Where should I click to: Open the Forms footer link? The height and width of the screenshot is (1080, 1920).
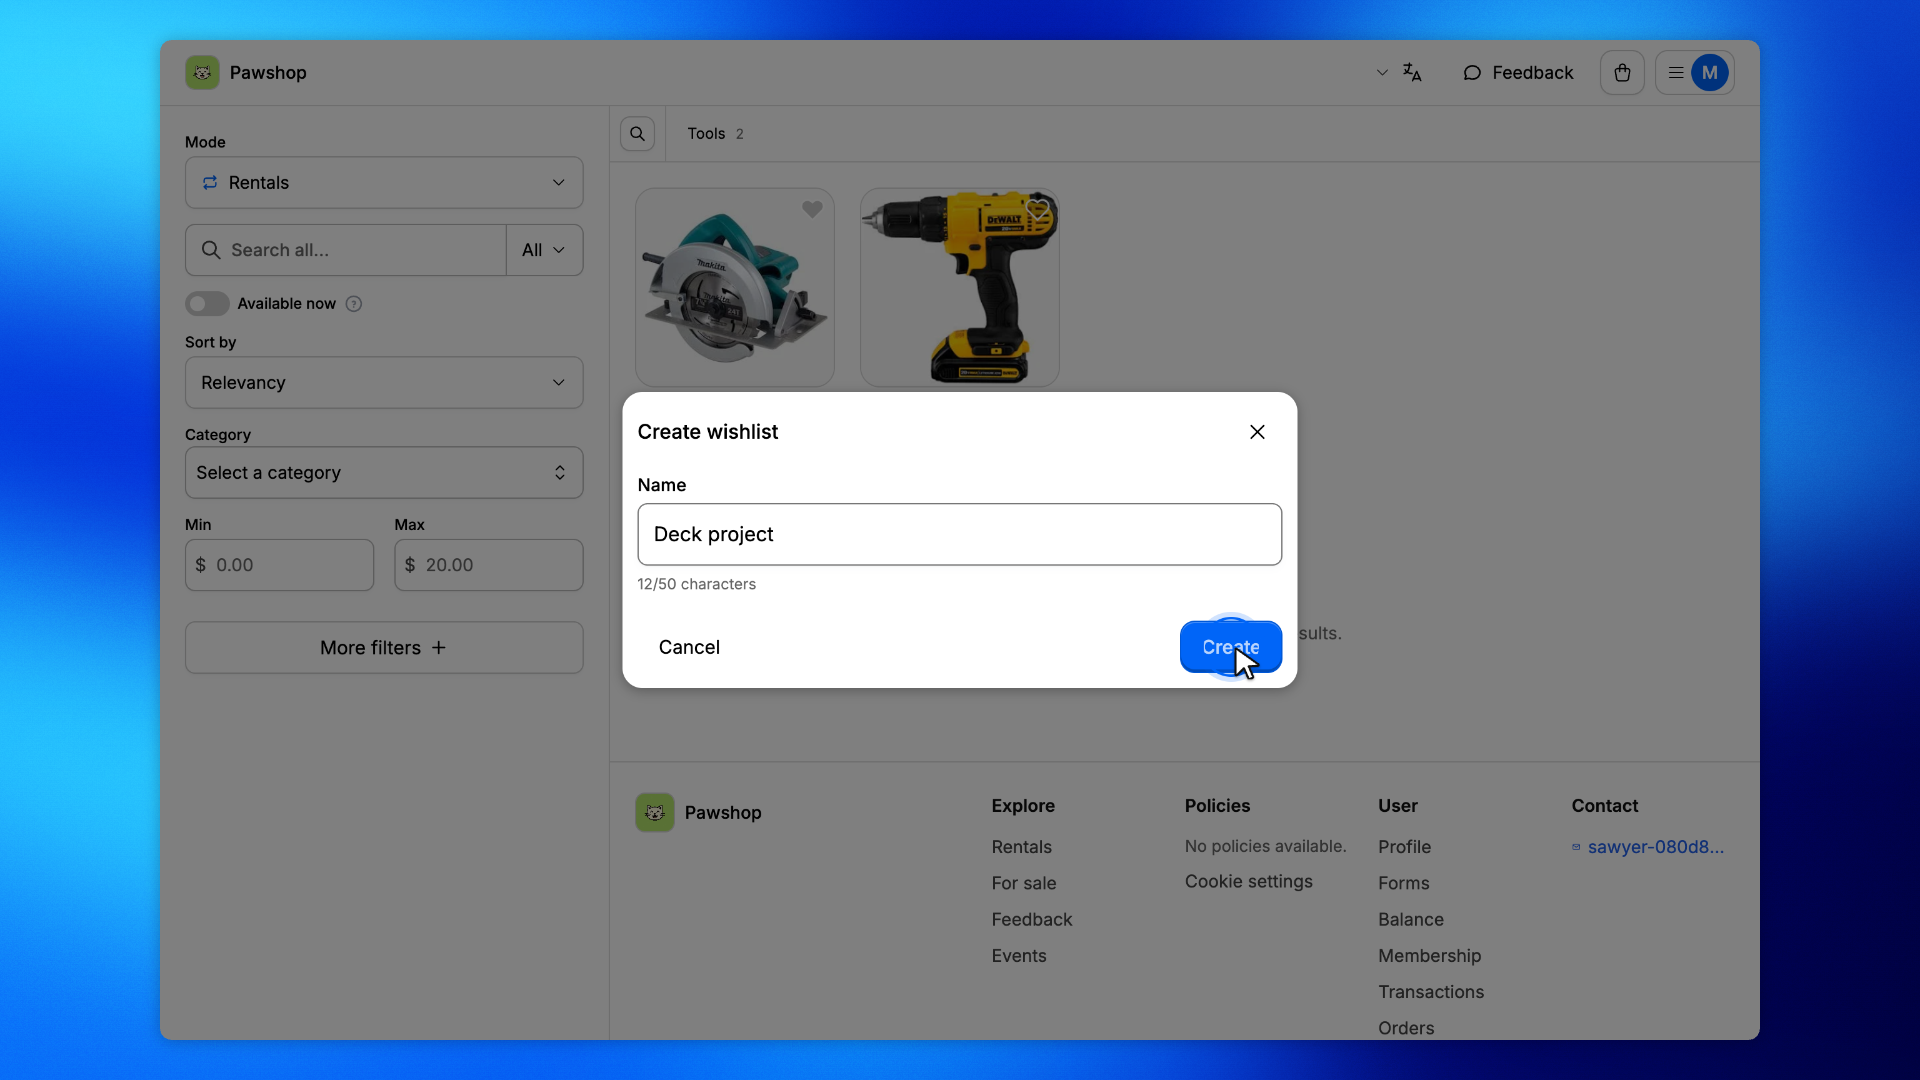[x=1404, y=884]
